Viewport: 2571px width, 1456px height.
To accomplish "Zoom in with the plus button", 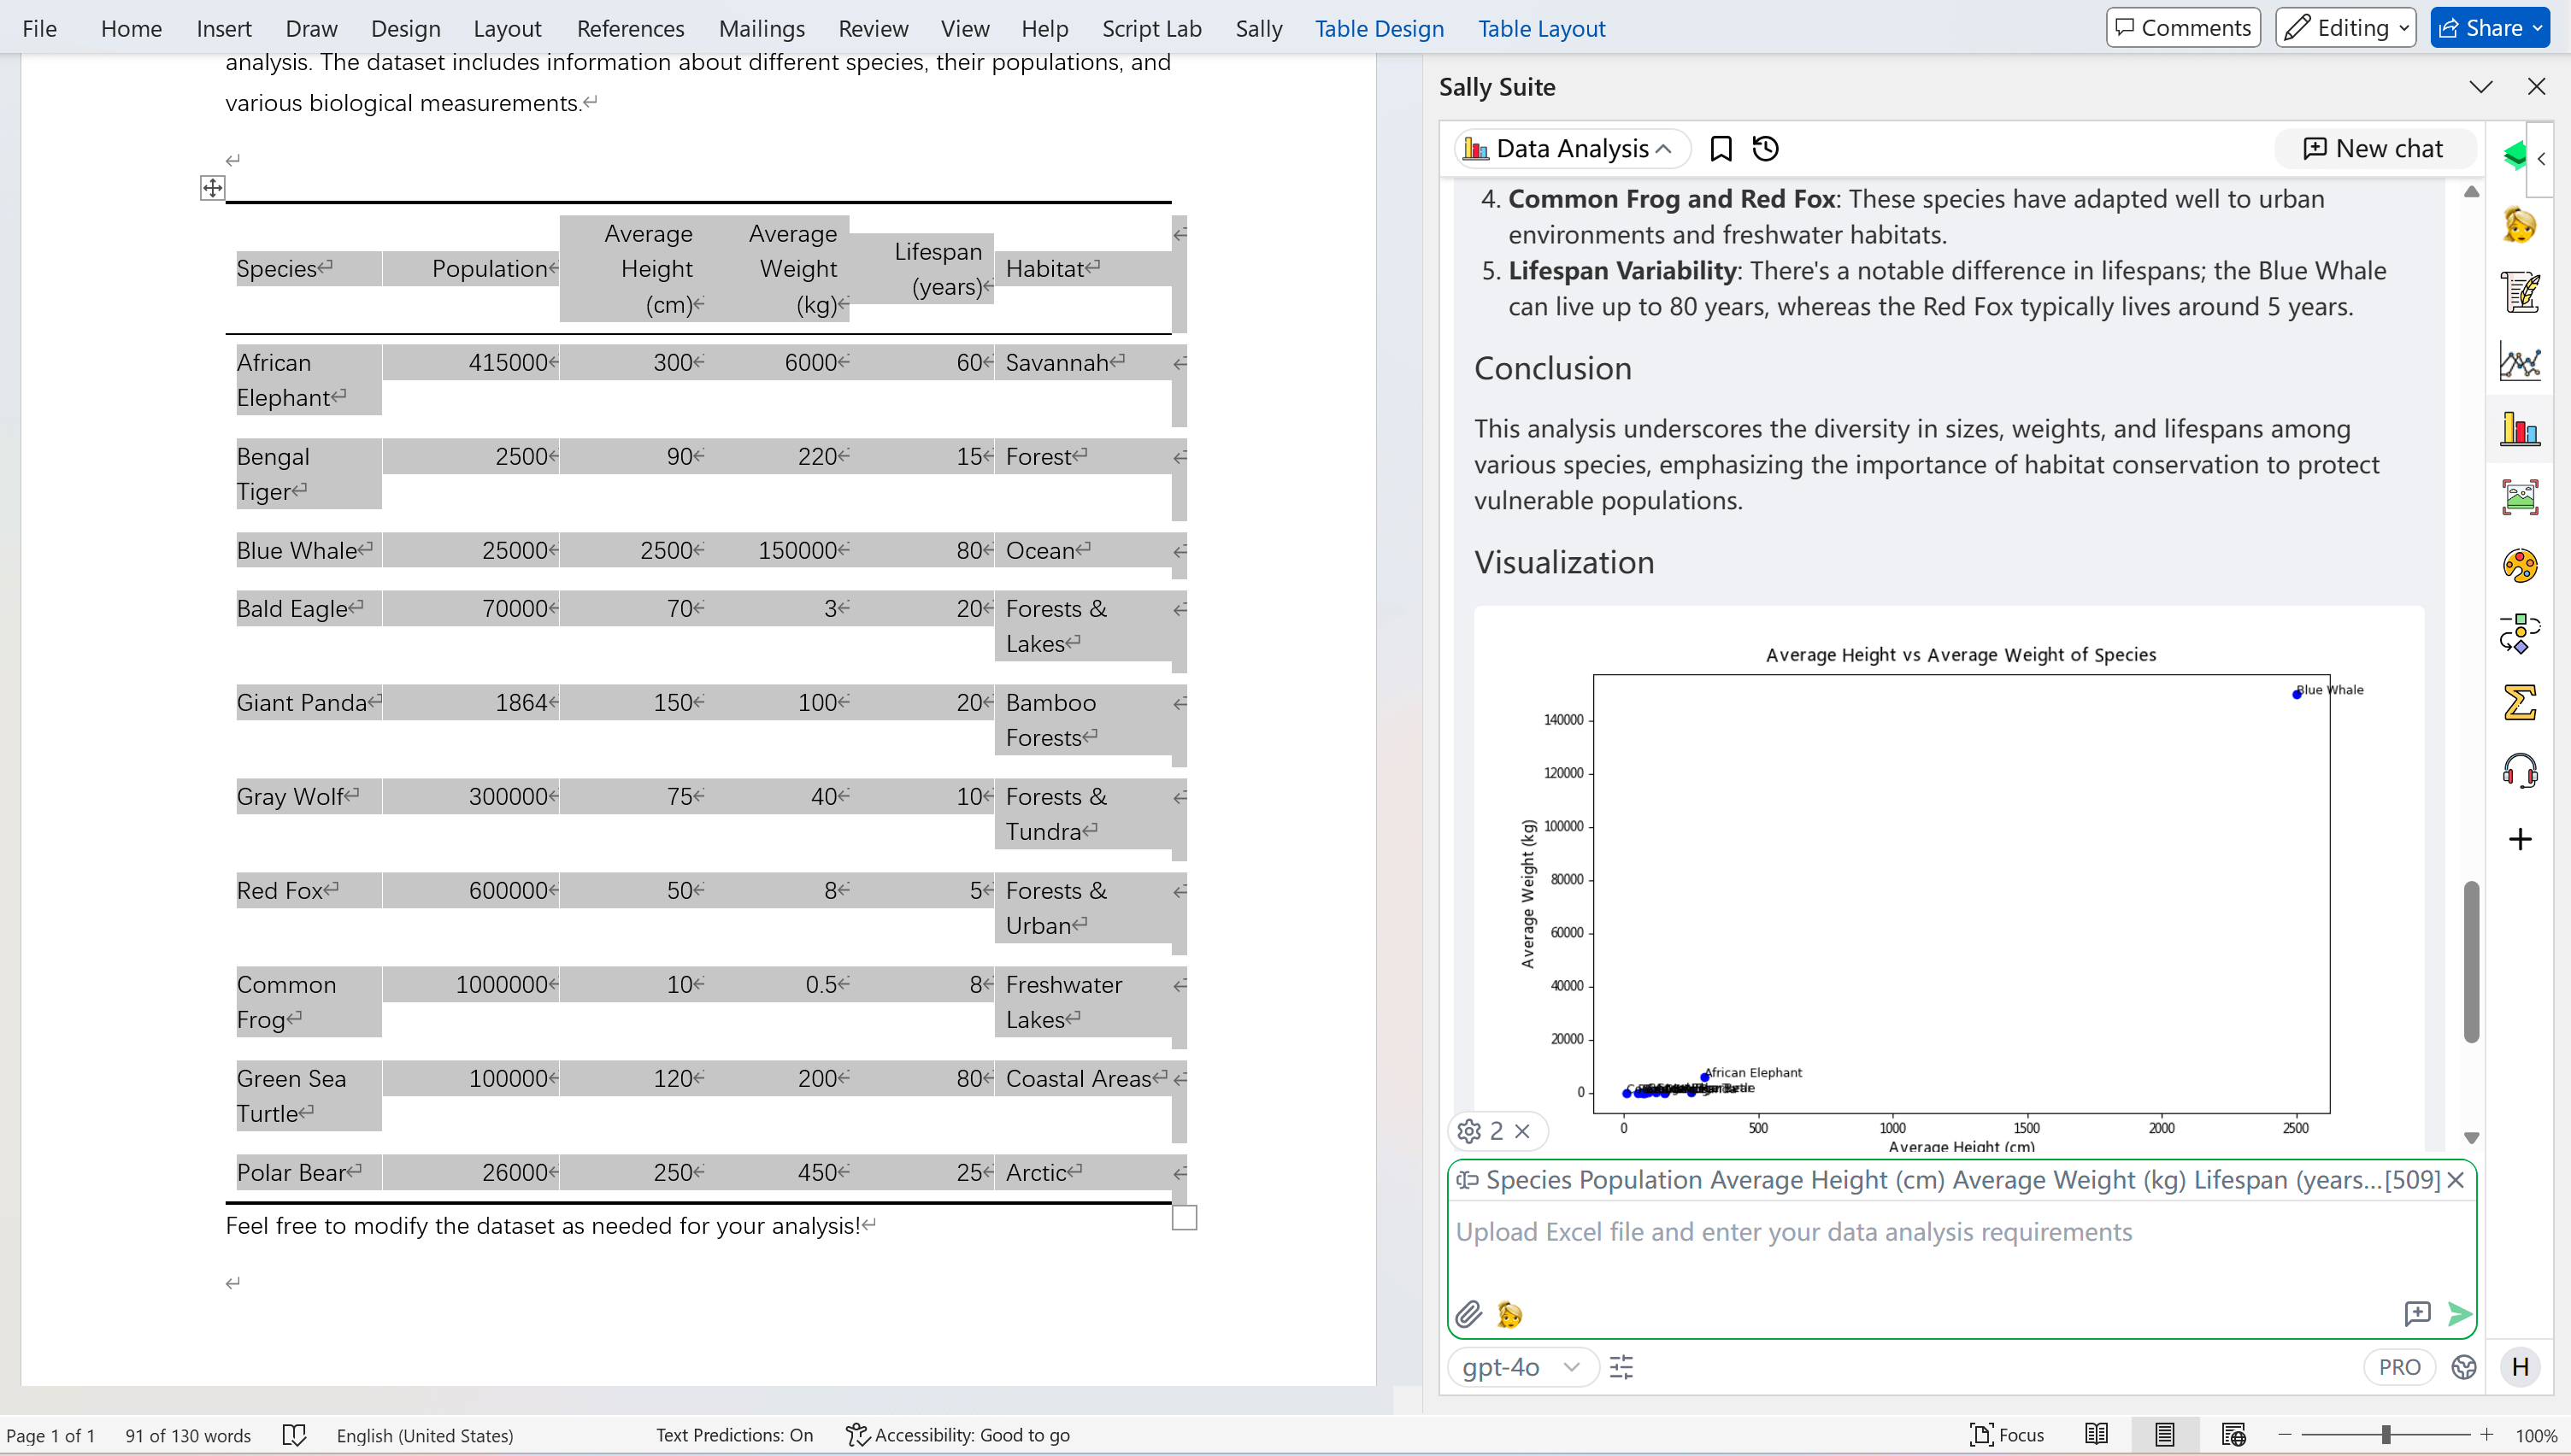I will pyautogui.click(x=2486, y=1435).
